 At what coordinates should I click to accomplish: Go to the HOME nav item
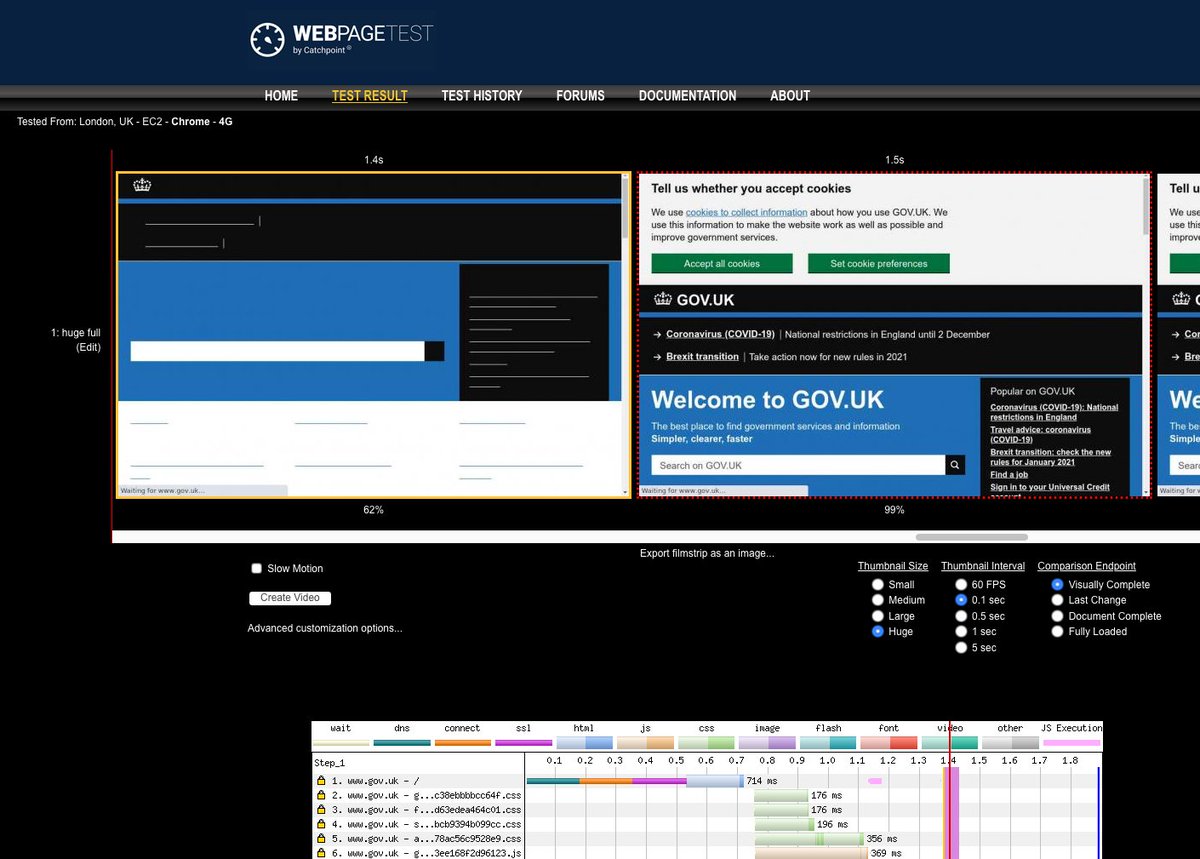pyautogui.click(x=281, y=96)
